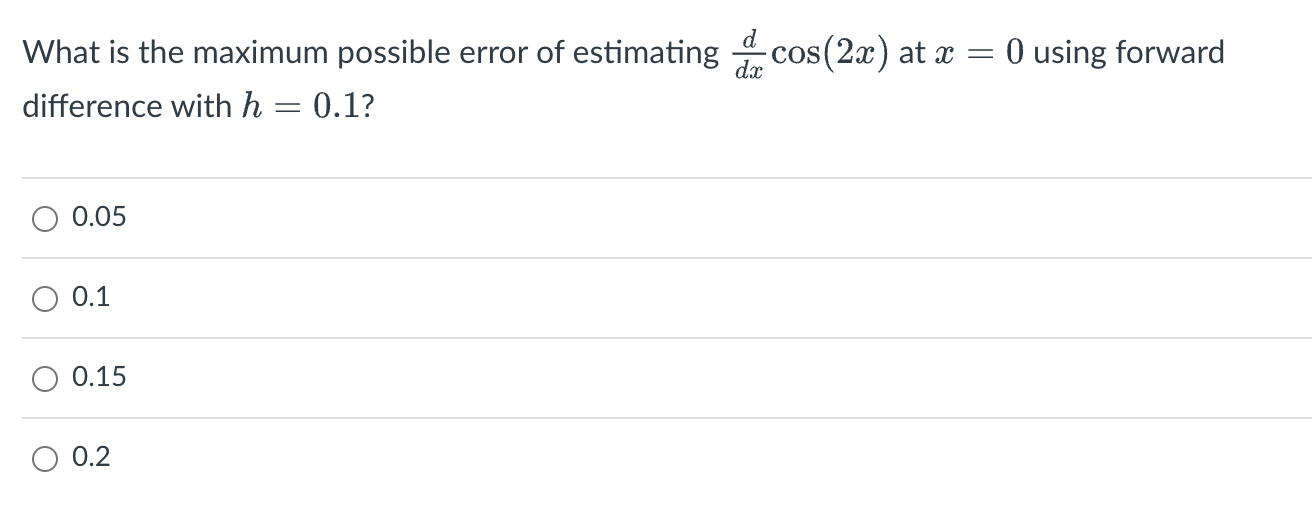Click empty space in 0.2 answer row

[700, 458]
